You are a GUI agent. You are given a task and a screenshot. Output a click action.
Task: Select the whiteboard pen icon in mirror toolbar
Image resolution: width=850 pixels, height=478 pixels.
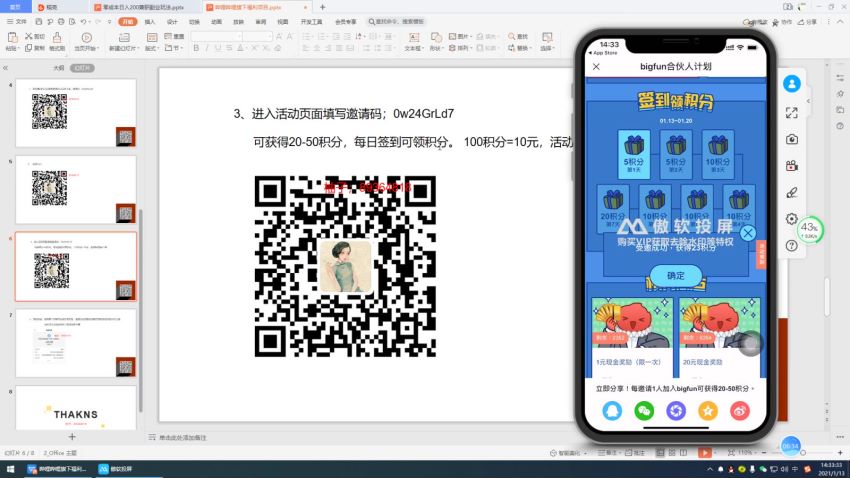coord(791,192)
